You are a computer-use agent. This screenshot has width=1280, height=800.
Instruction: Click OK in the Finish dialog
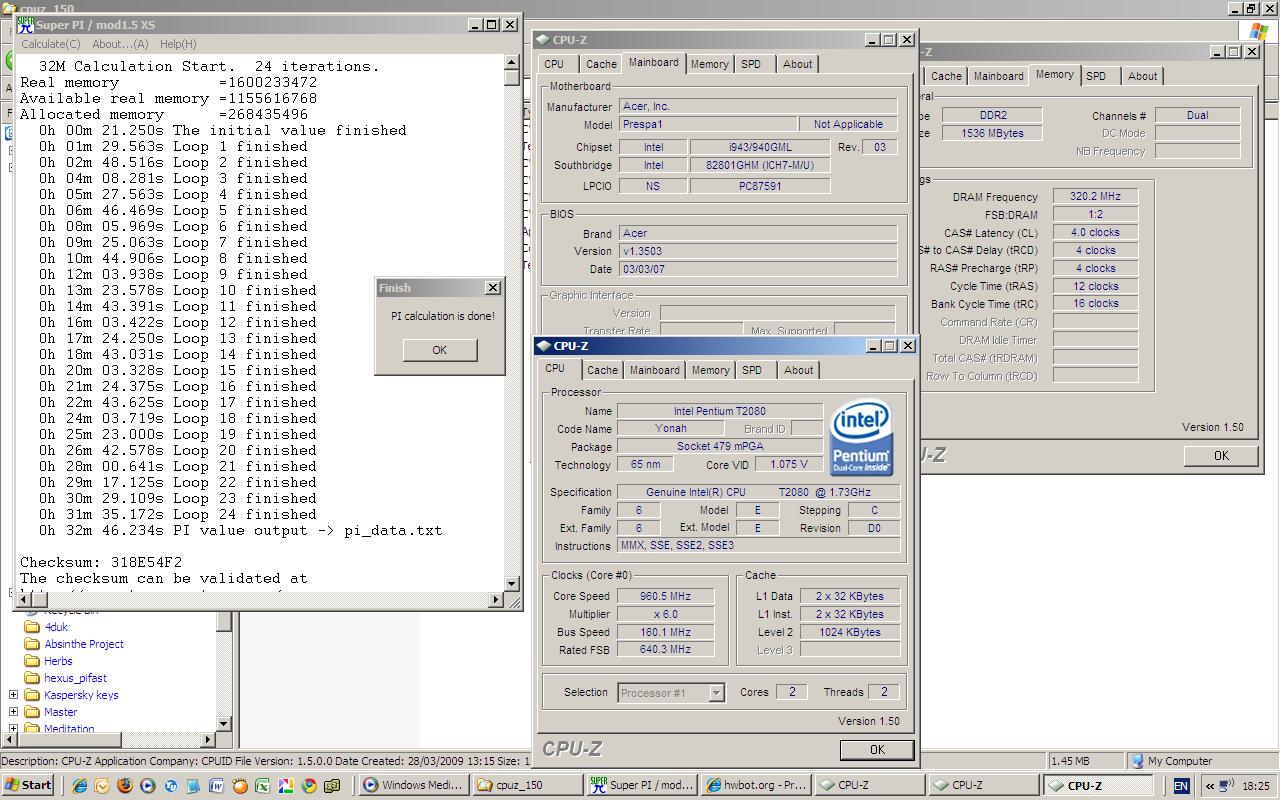[439, 350]
